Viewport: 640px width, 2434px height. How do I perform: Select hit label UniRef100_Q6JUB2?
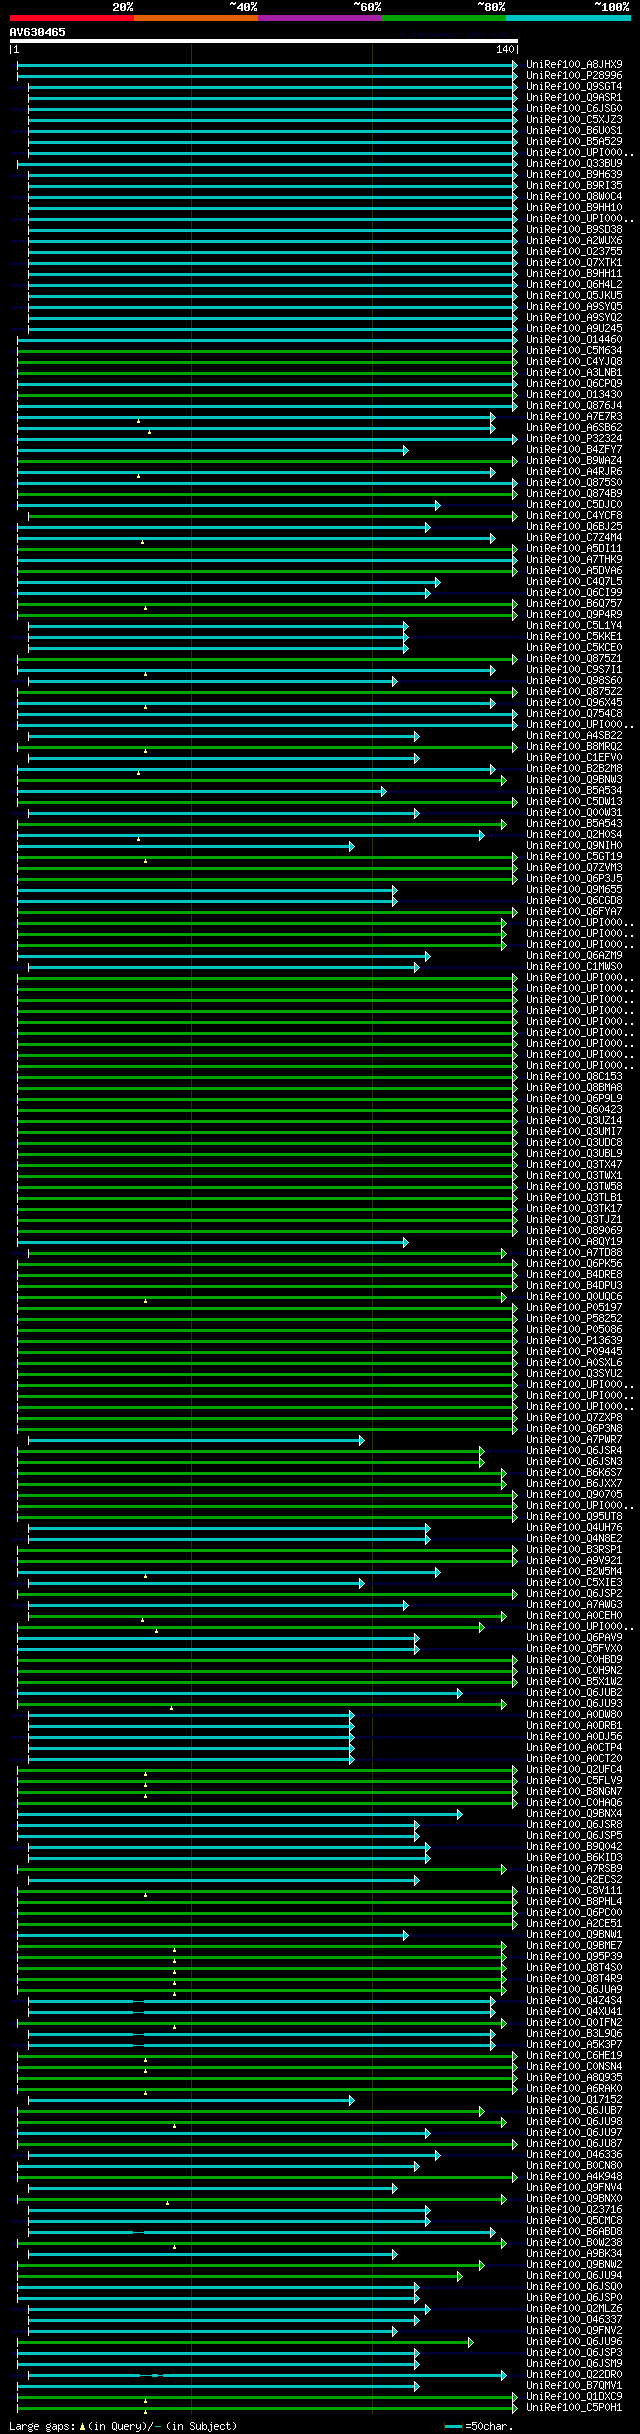click(x=574, y=1692)
